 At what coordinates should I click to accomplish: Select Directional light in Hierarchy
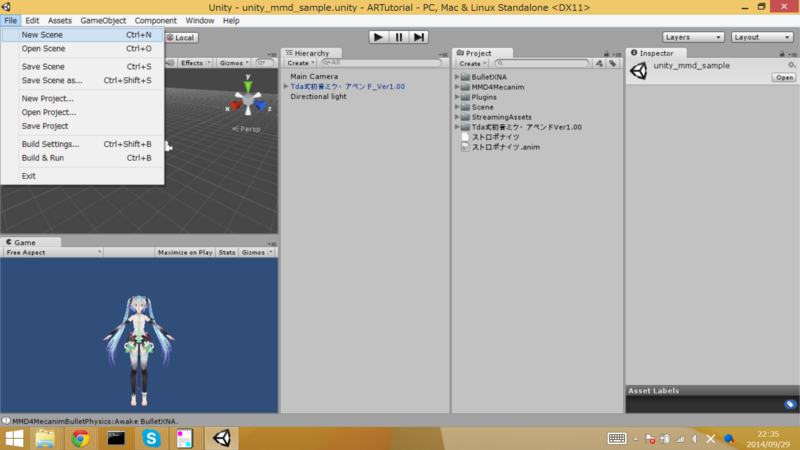[318, 96]
